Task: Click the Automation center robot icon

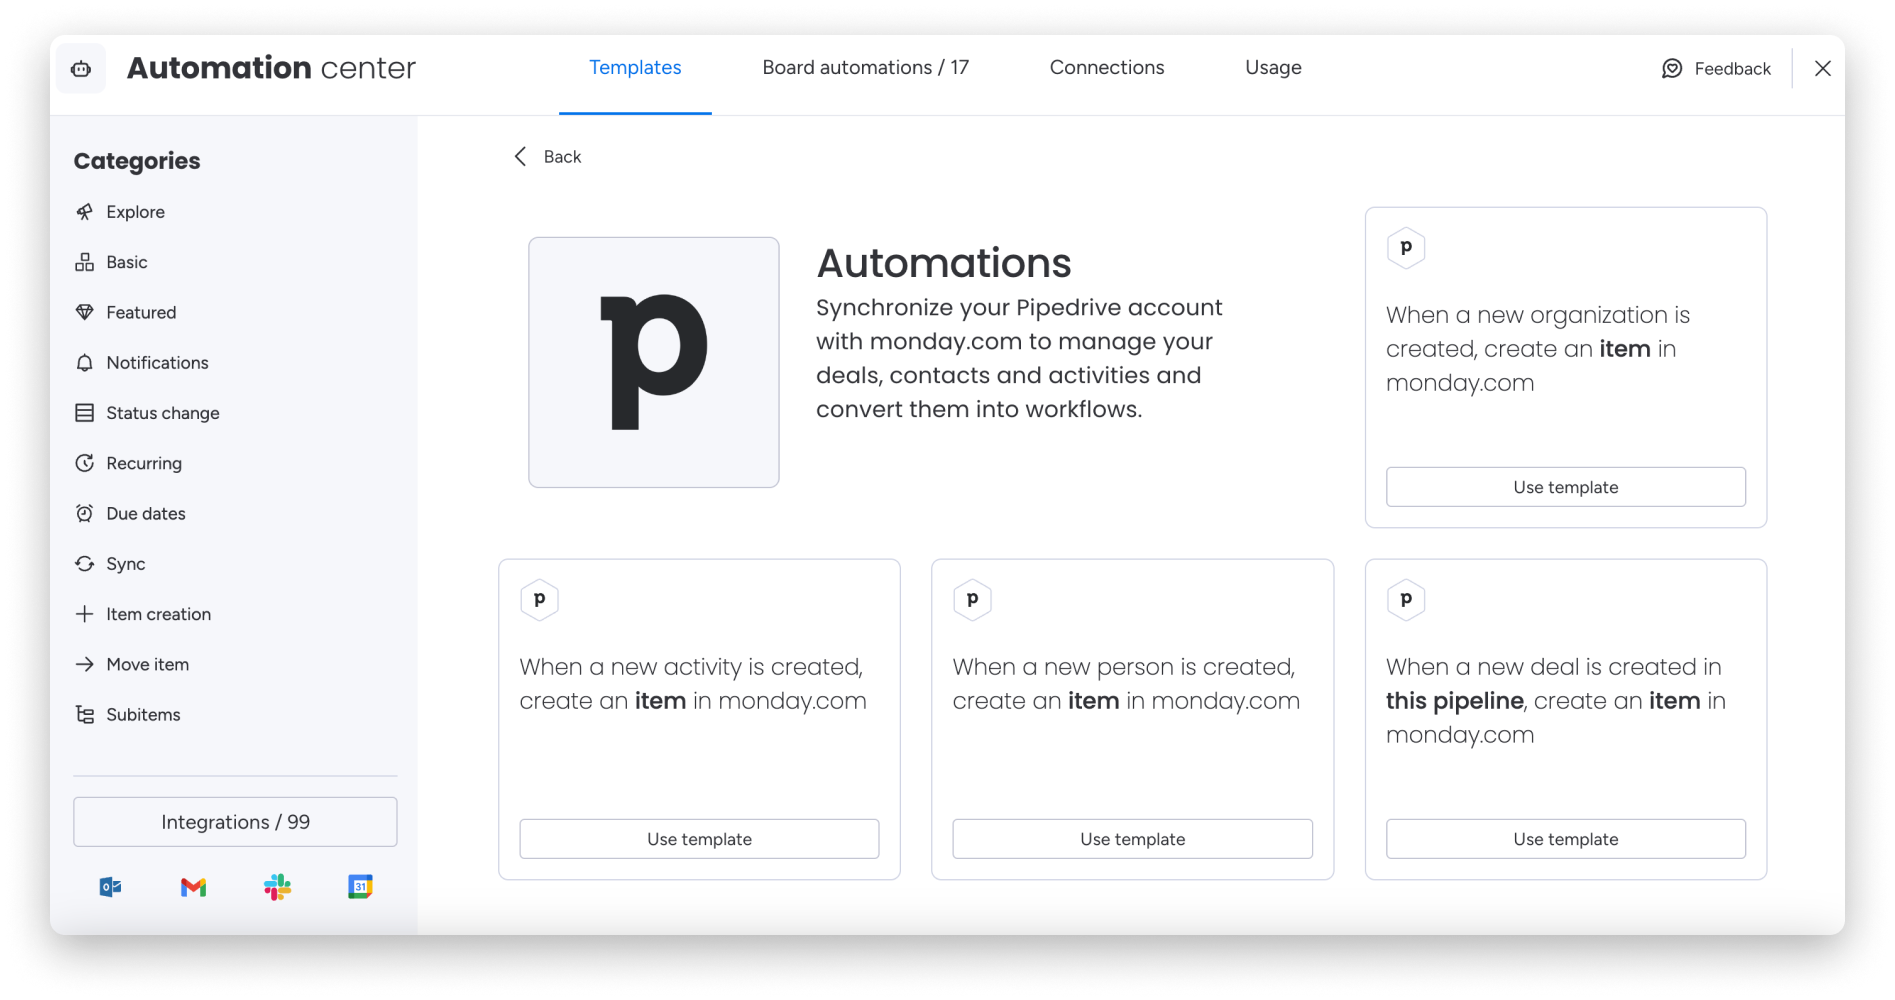Action: pos(81,68)
